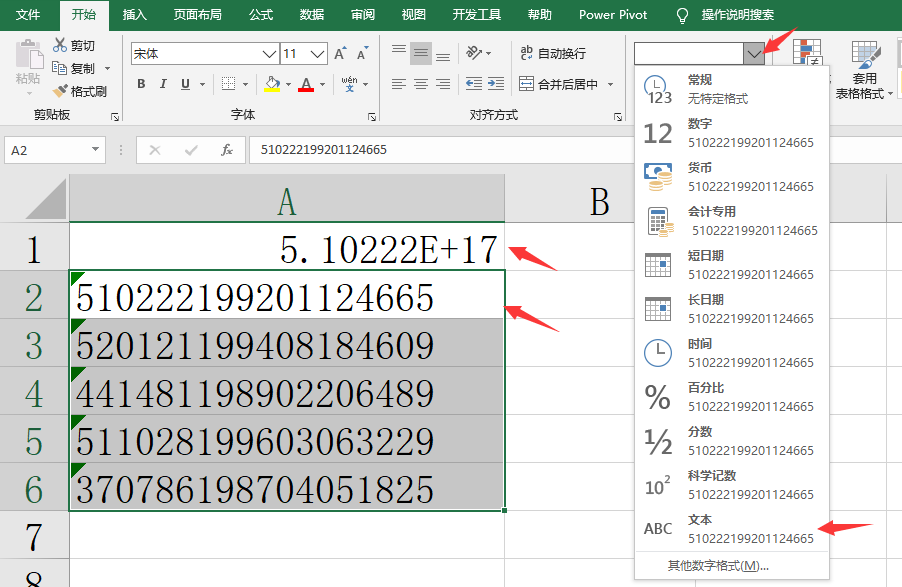This screenshot has width=902, height=587.
Task: Click Merge and Center (合并后居中)
Action: (559, 84)
